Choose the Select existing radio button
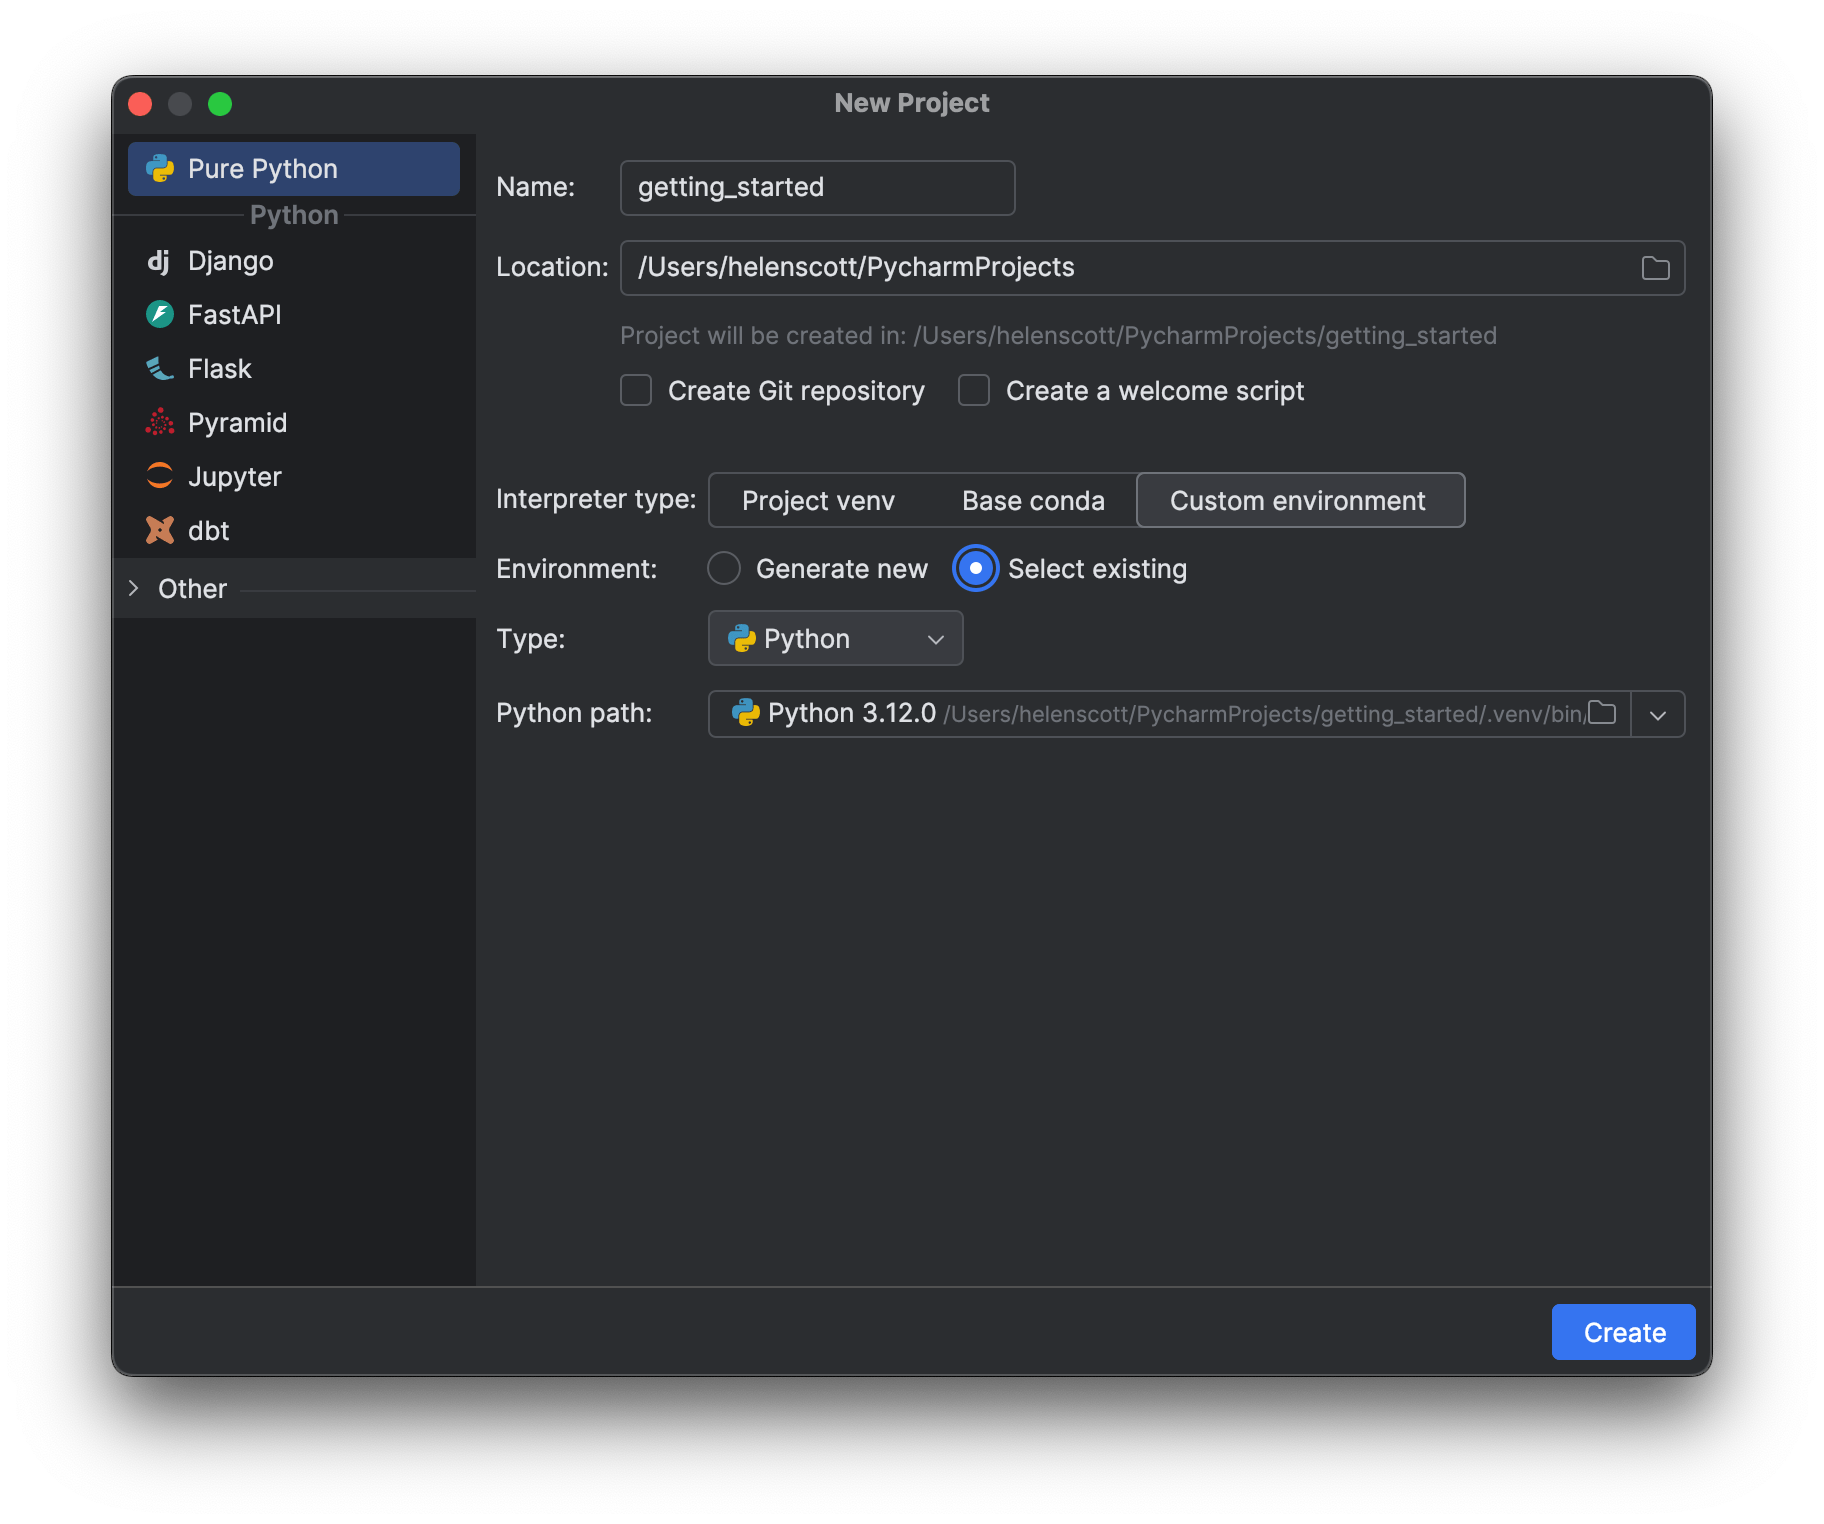The width and height of the screenshot is (1824, 1524). click(976, 569)
